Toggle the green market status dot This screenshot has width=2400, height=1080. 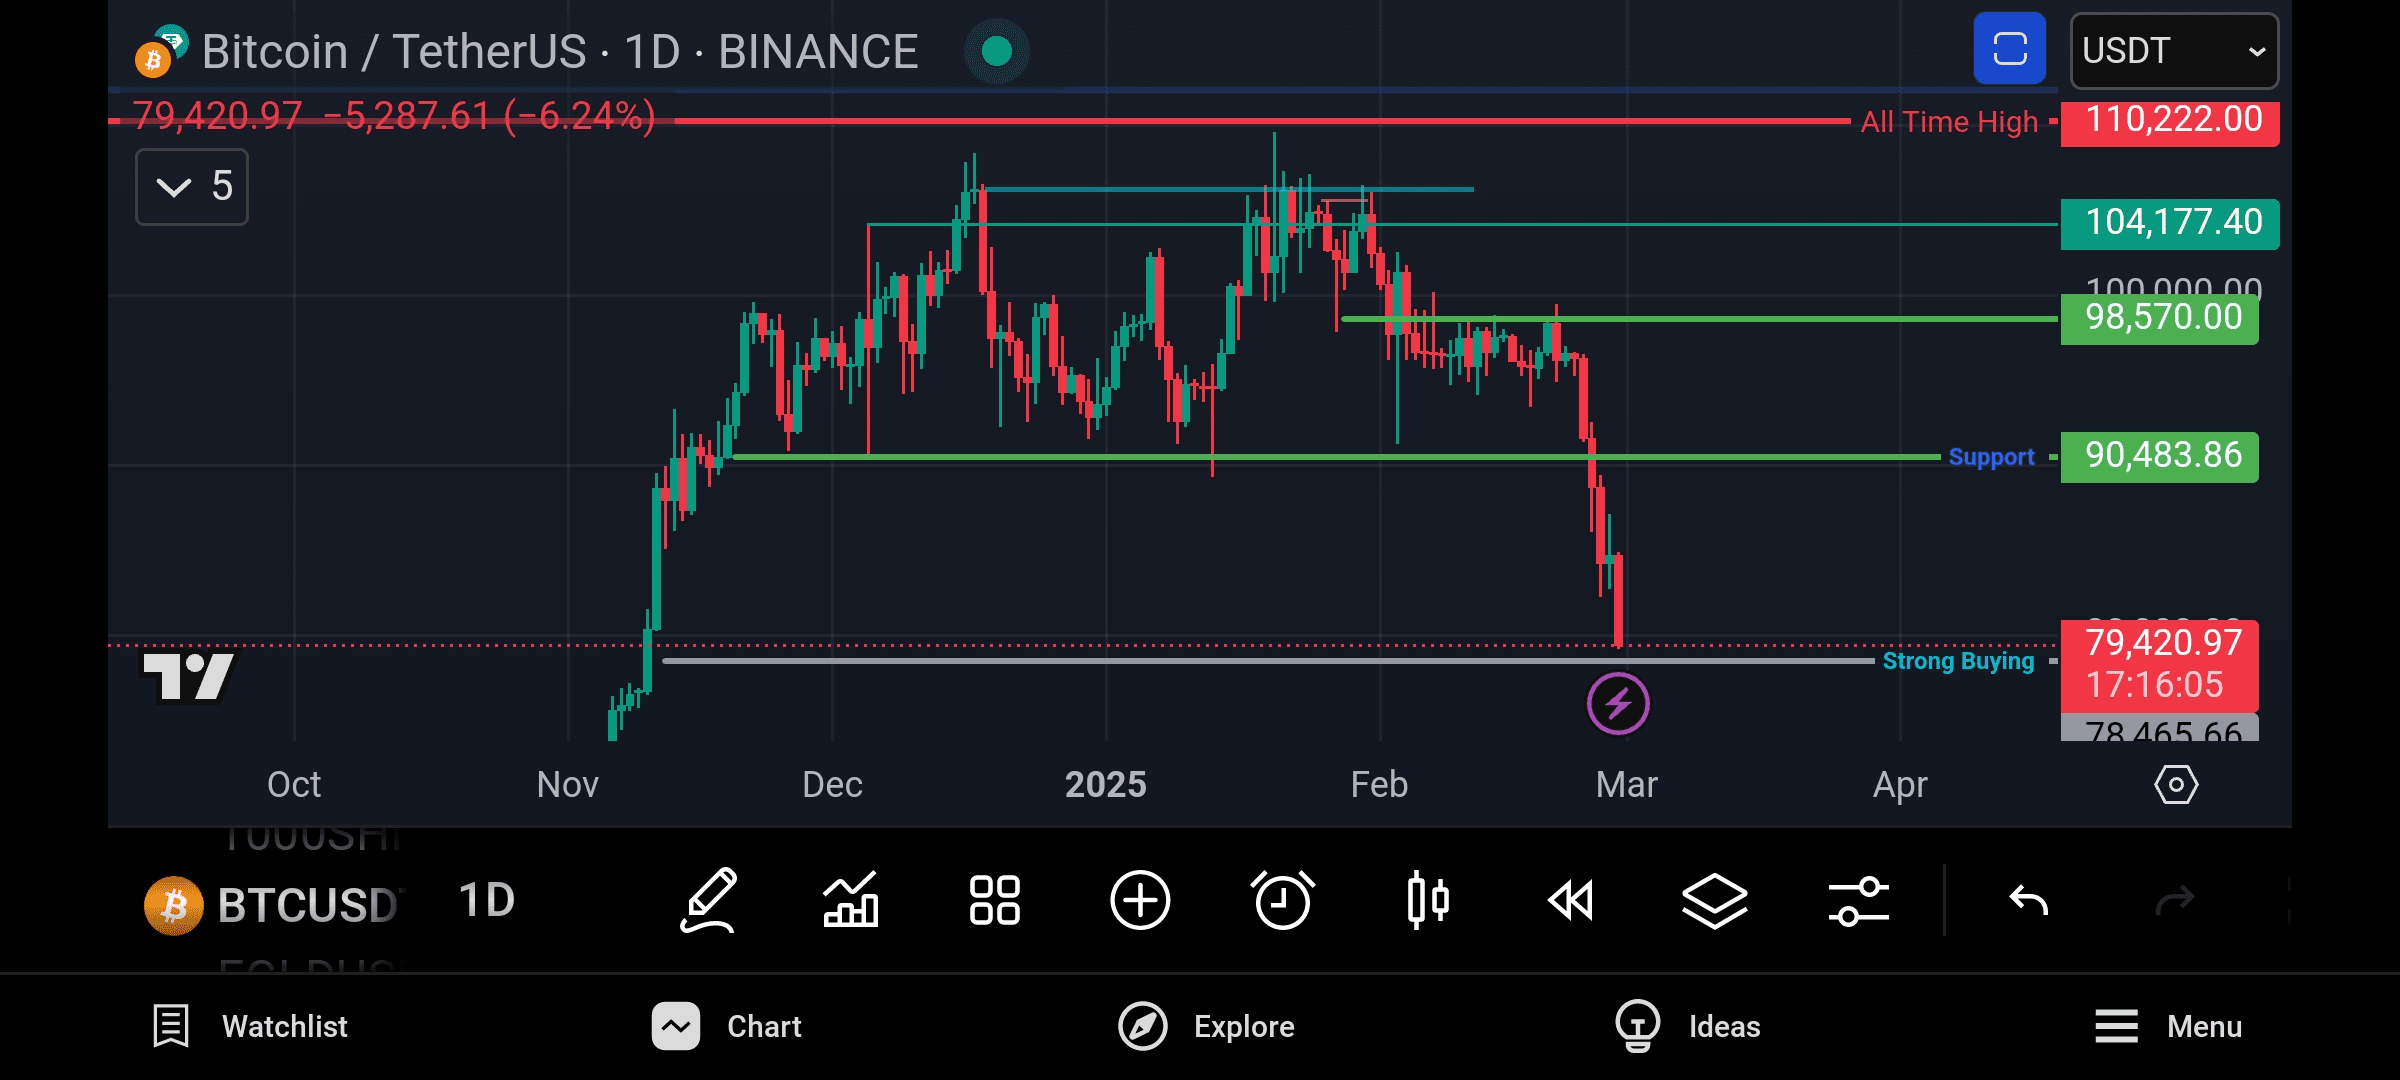pyautogui.click(x=997, y=51)
